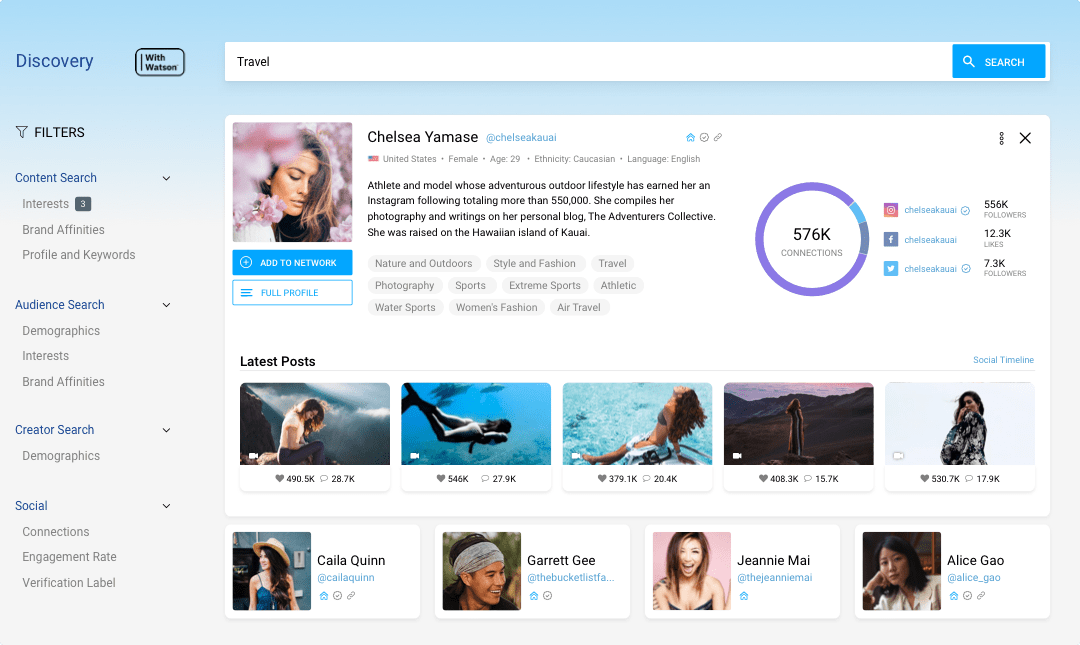
Task: Click the house icon beside @chelseakauai
Action: (690, 137)
